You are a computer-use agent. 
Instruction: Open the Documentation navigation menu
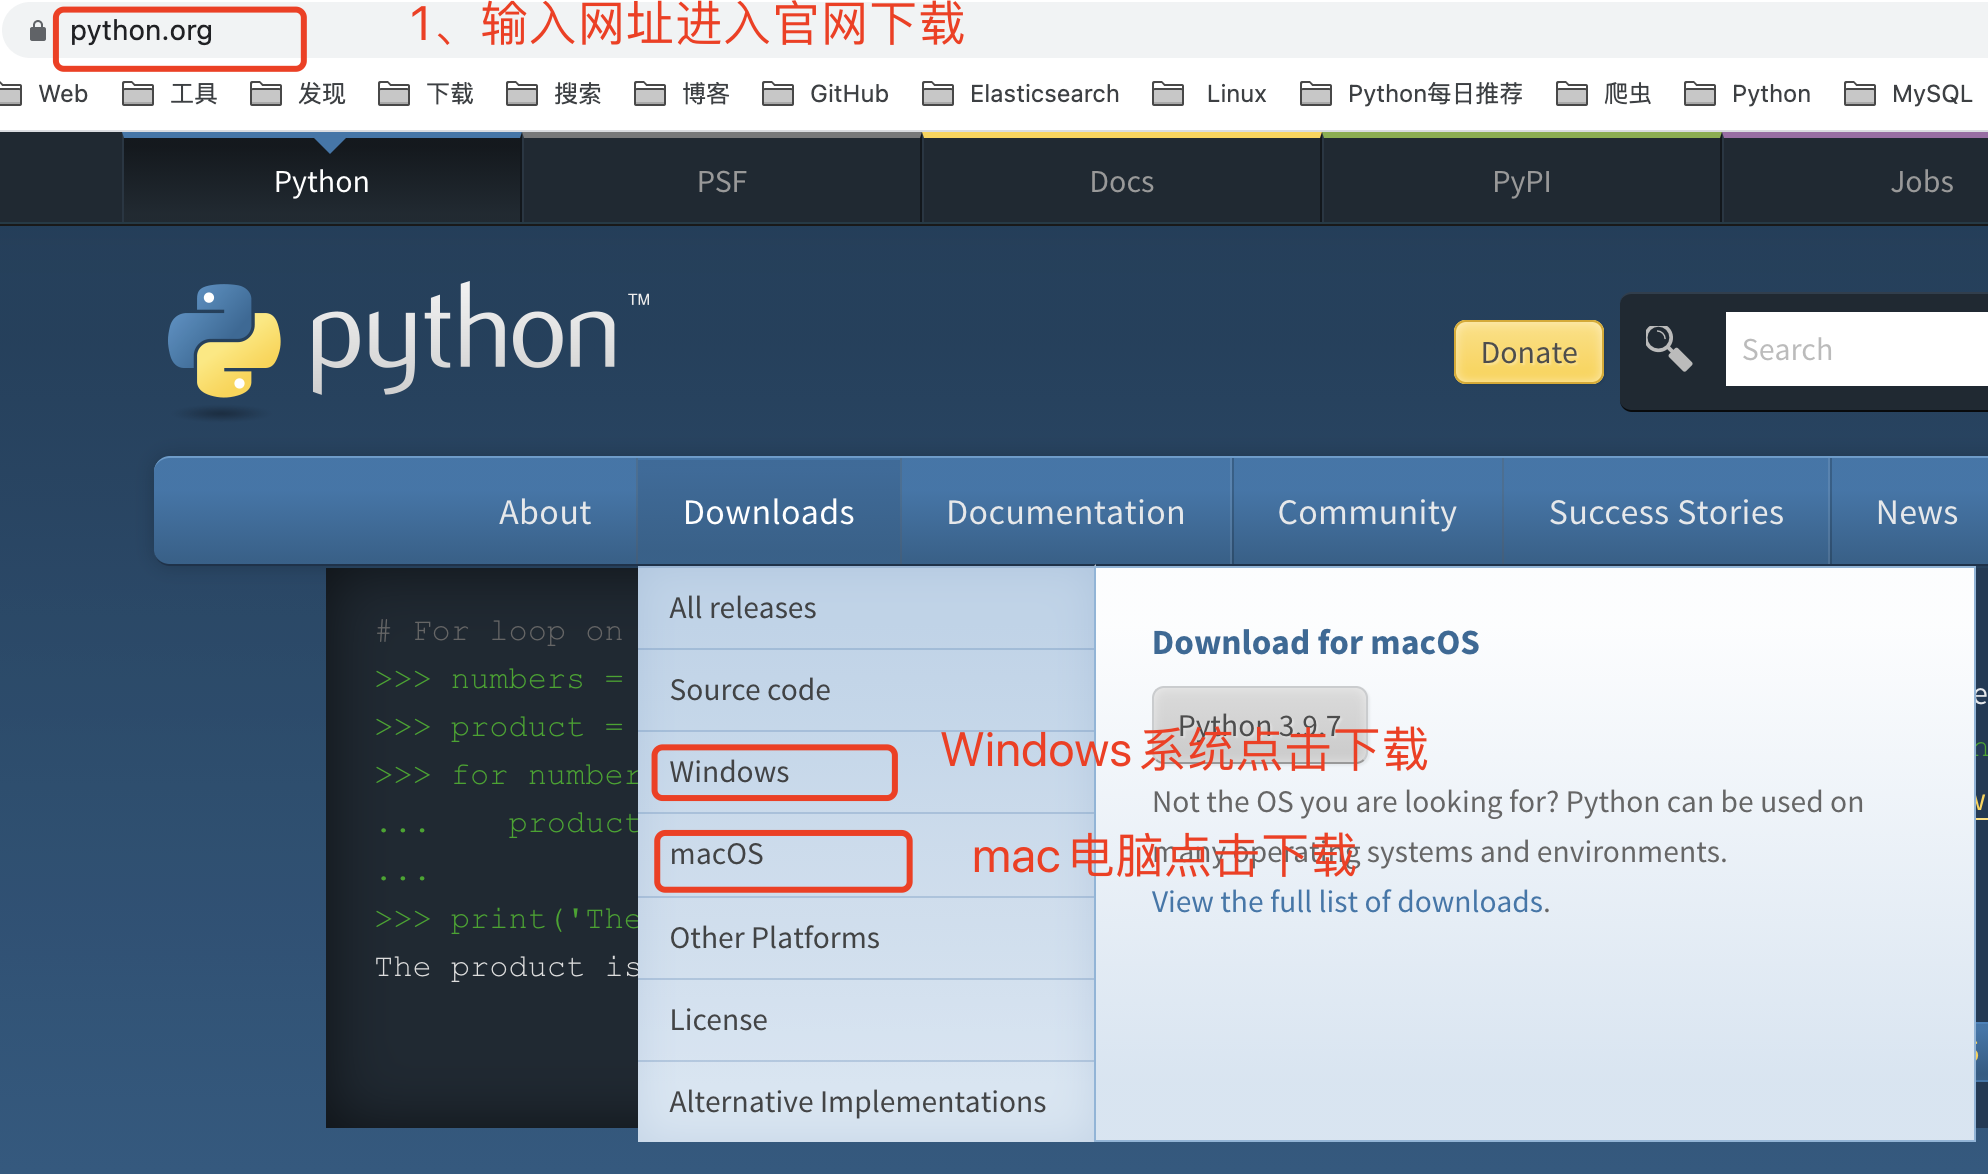tap(1066, 512)
